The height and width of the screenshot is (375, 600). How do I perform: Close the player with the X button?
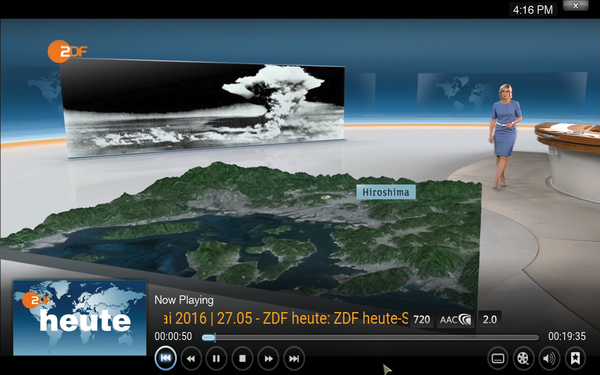(x=575, y=6)
